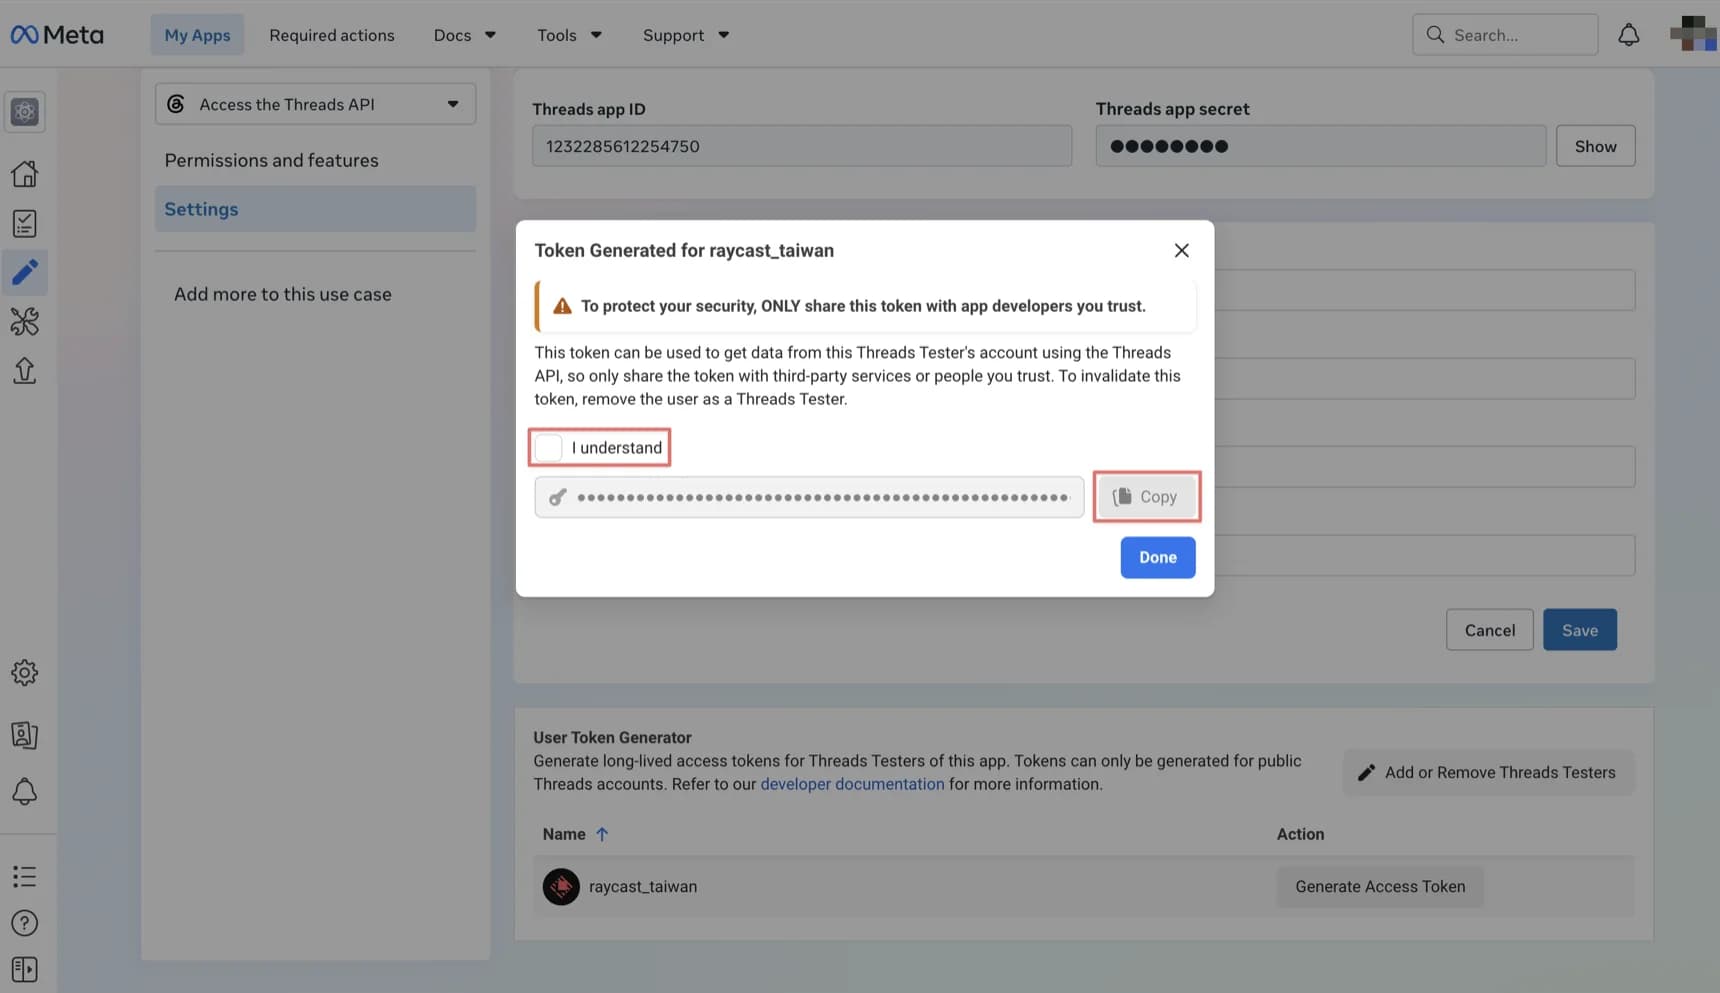
Task: Select the pencil use cases icon
Action: [x=24, y=272]
